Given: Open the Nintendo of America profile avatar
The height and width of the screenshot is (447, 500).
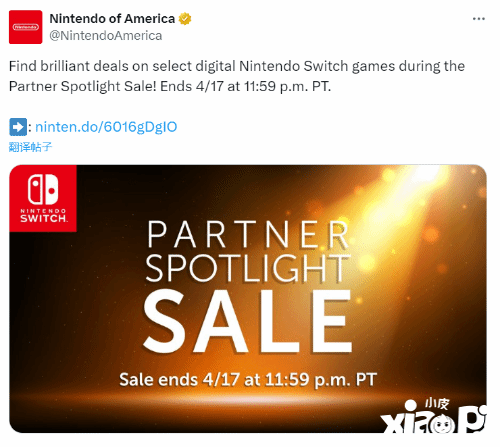Looking at the screenshot, I should 26,27.
